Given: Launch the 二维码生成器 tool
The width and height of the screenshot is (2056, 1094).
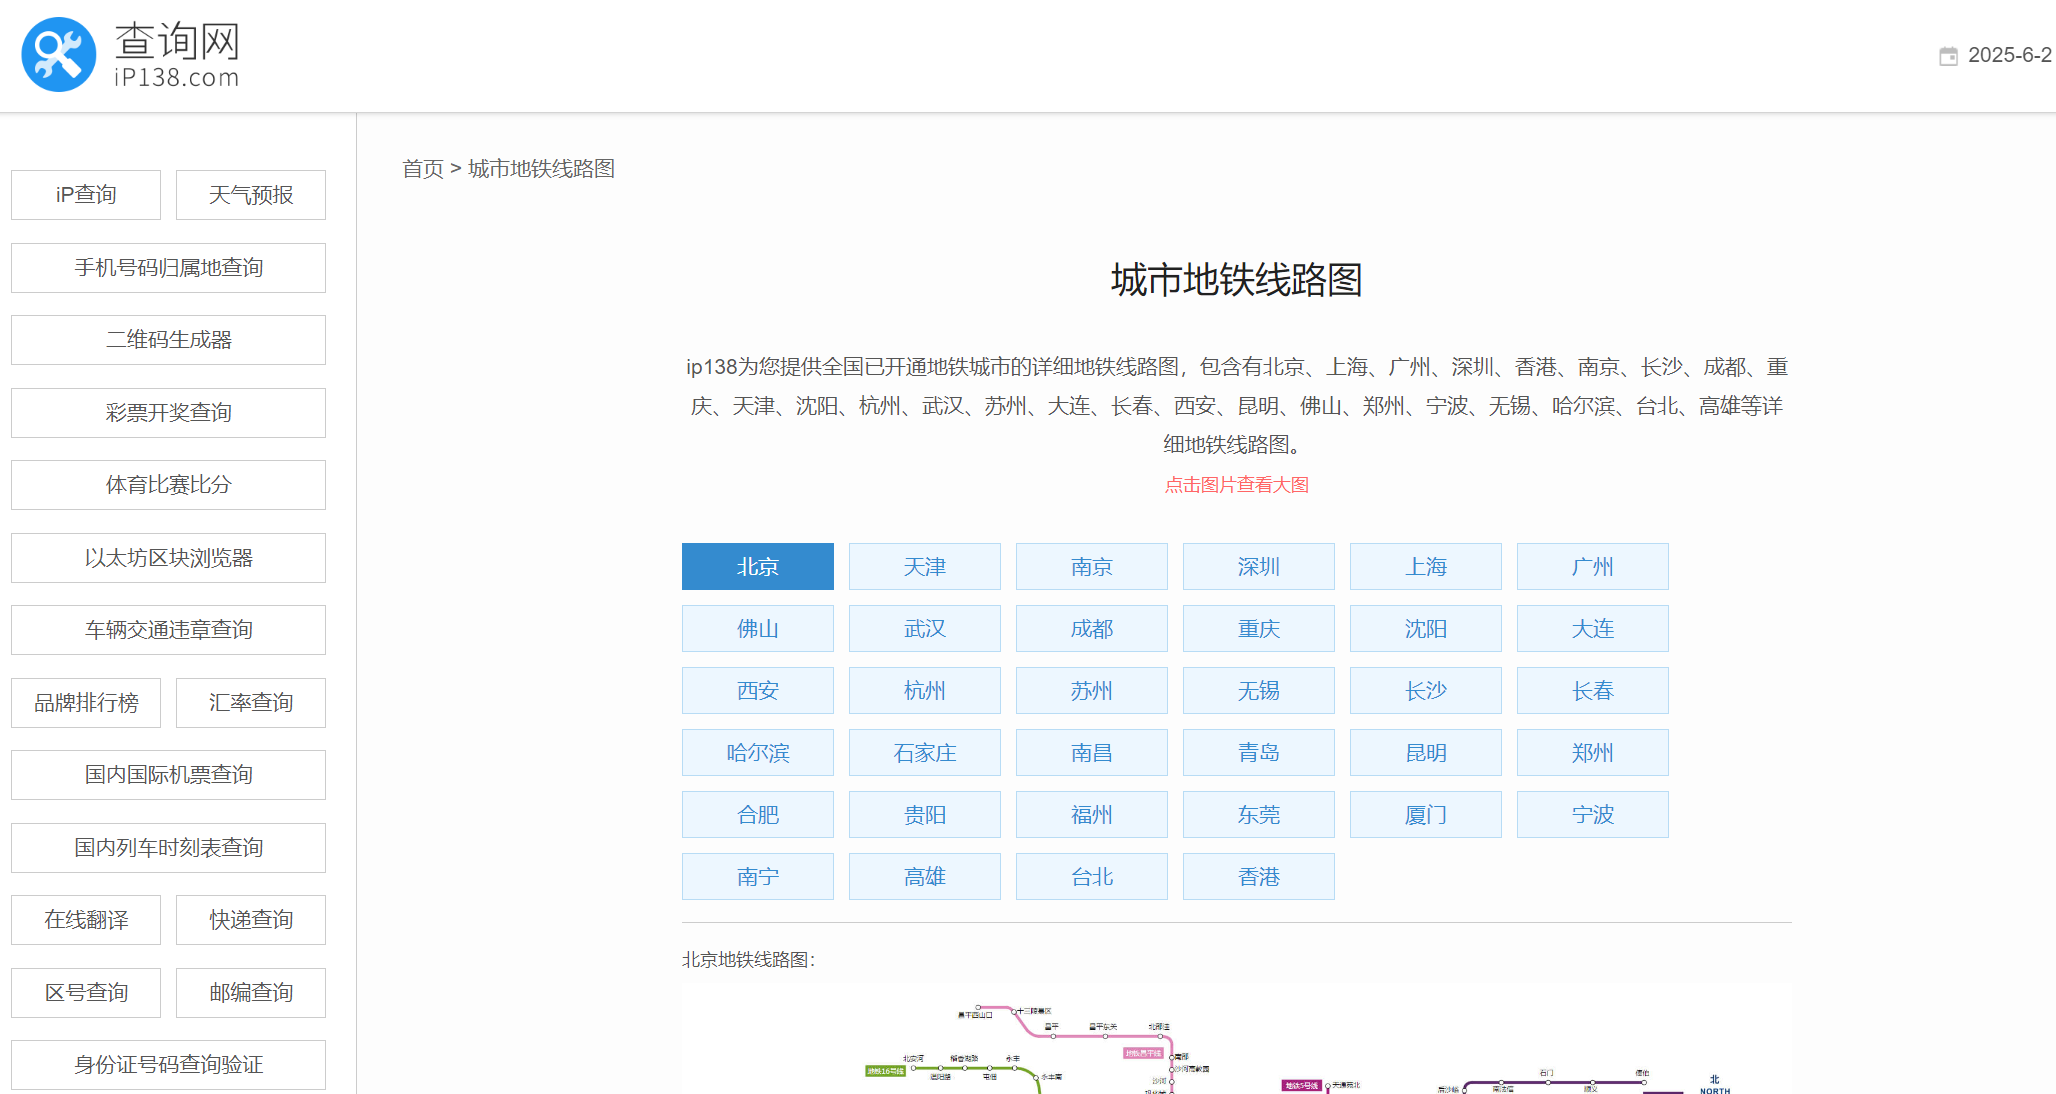Looking at the screenshot, I should pyautogui.click(x=168, y=340).
